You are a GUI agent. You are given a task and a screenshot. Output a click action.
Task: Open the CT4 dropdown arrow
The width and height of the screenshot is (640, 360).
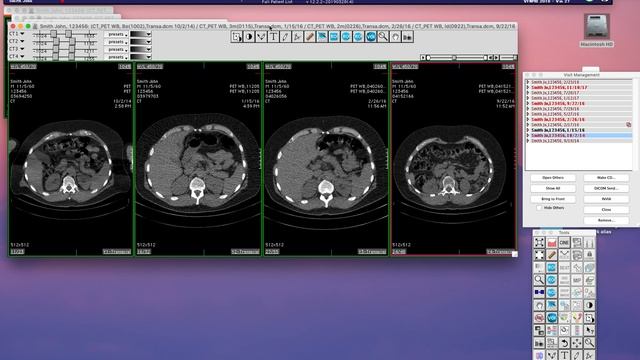[x=22, y=56]
